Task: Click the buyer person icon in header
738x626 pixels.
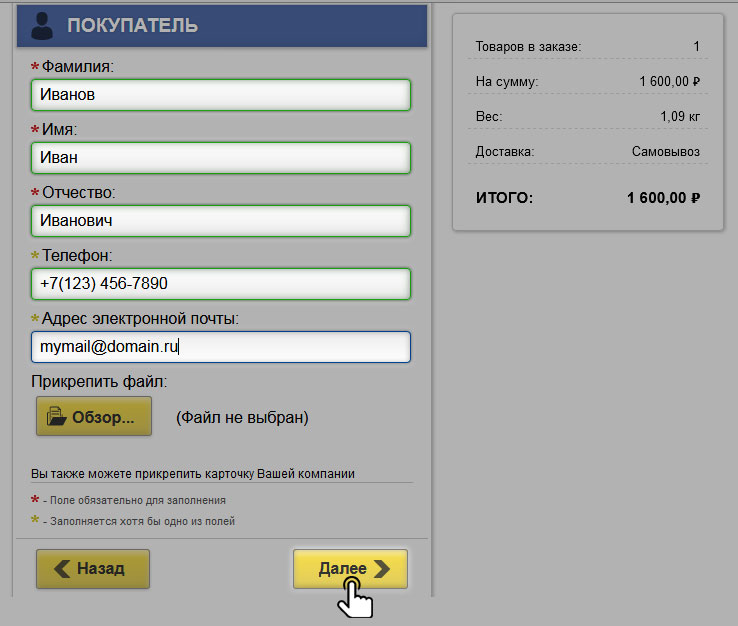Action: [x=42, y=26]
